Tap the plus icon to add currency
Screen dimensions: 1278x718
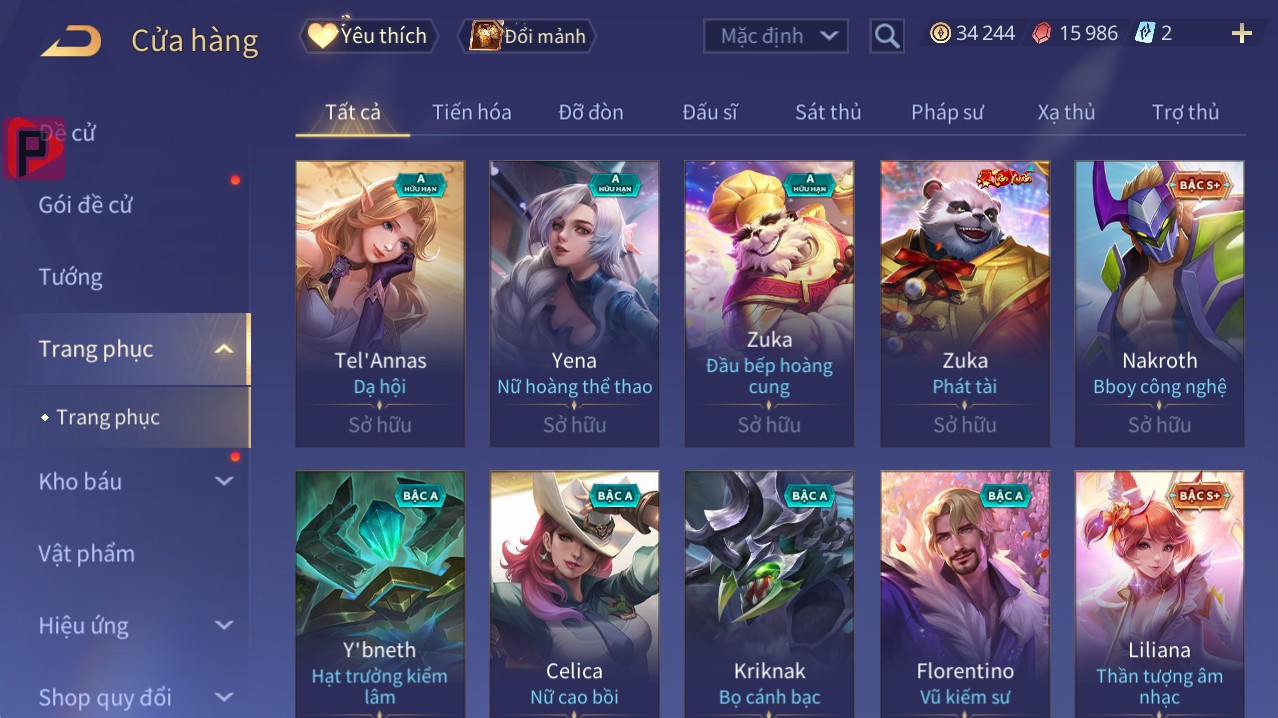[1242, 34]
